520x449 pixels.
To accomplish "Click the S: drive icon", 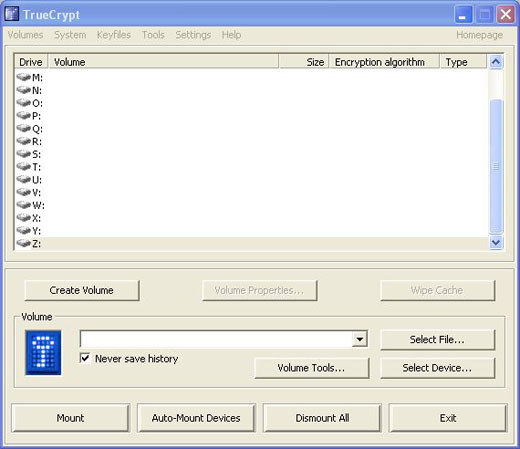I will 23,154.
